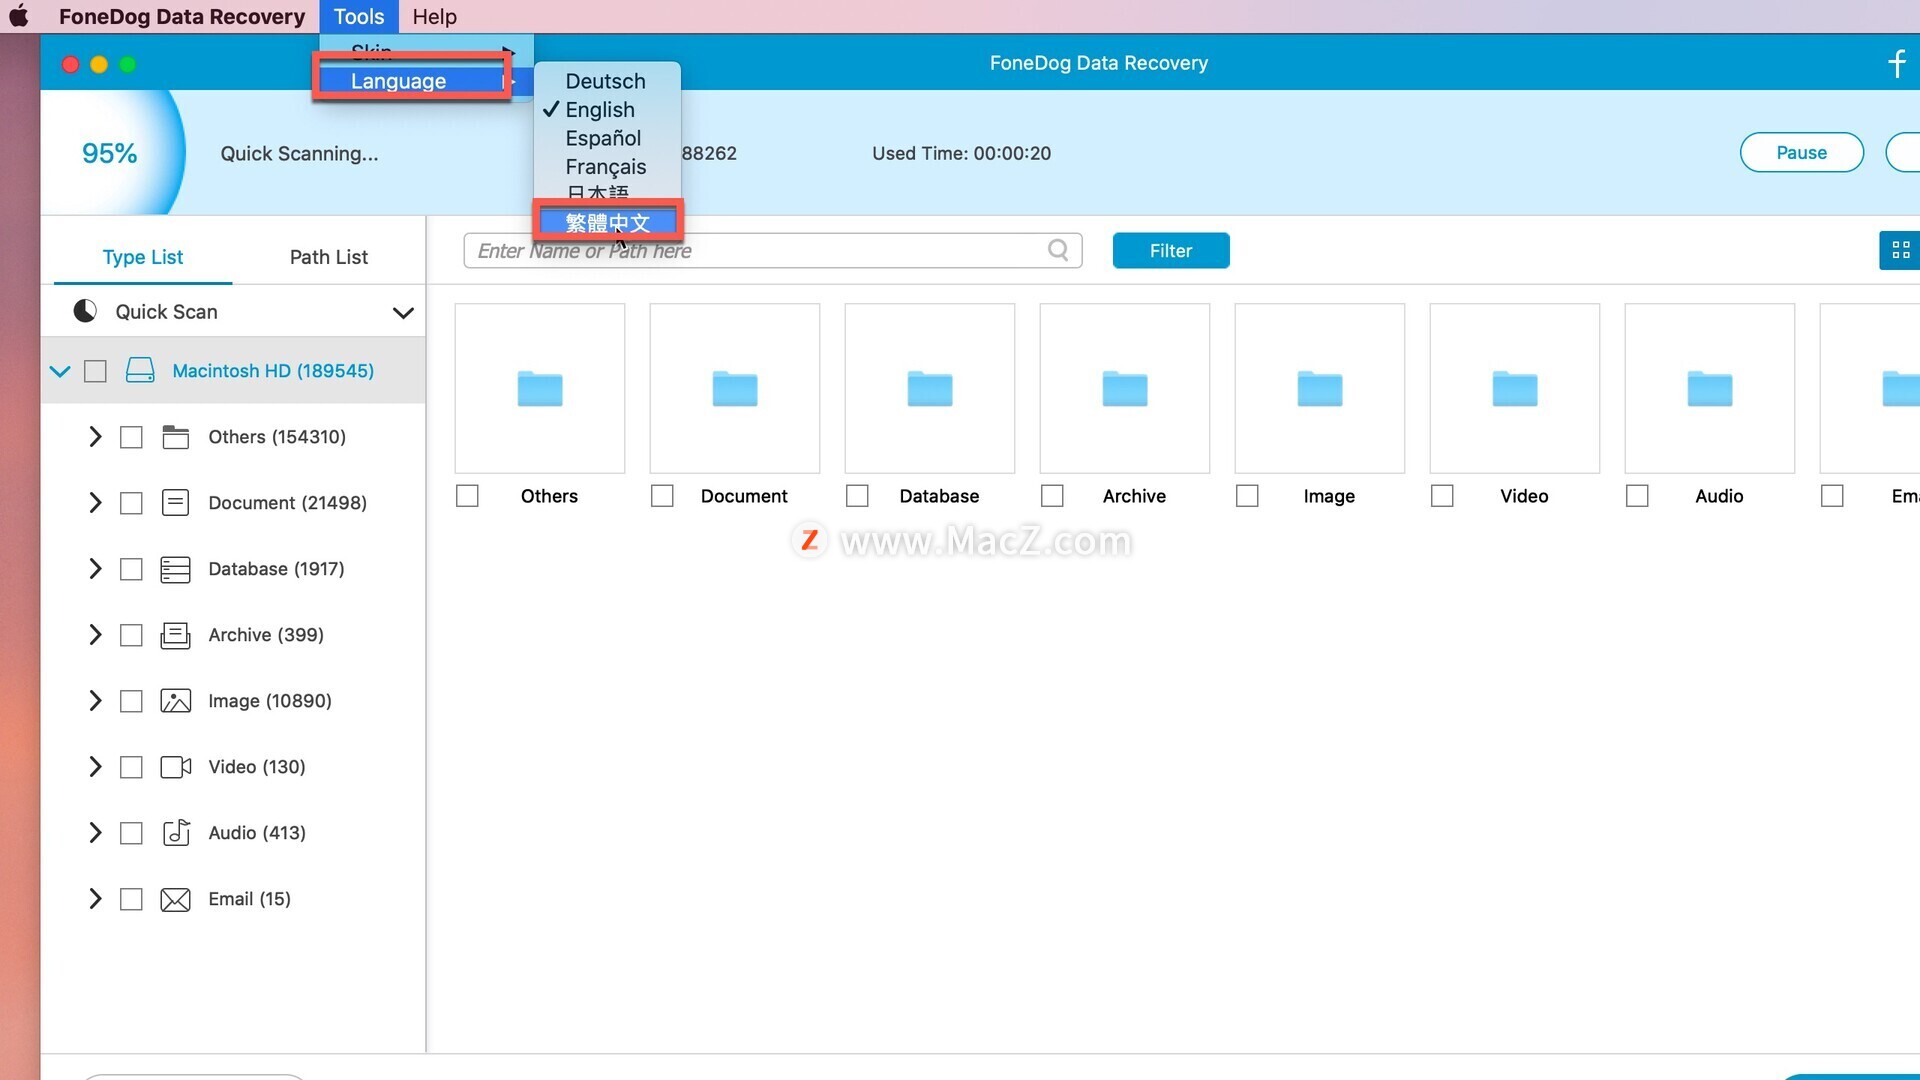Tick checkbox under Others folder thumbnail
Viewport: 1920px width, 1080px height.
click(467, 496)
